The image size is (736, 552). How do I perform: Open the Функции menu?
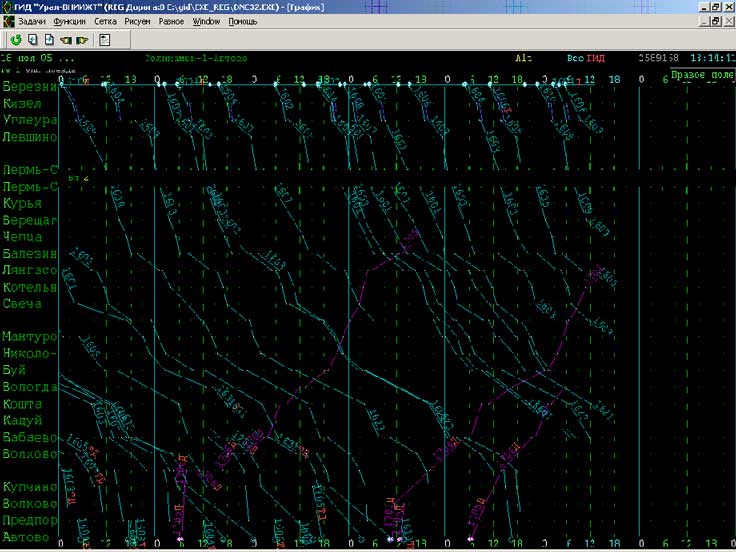69,22
